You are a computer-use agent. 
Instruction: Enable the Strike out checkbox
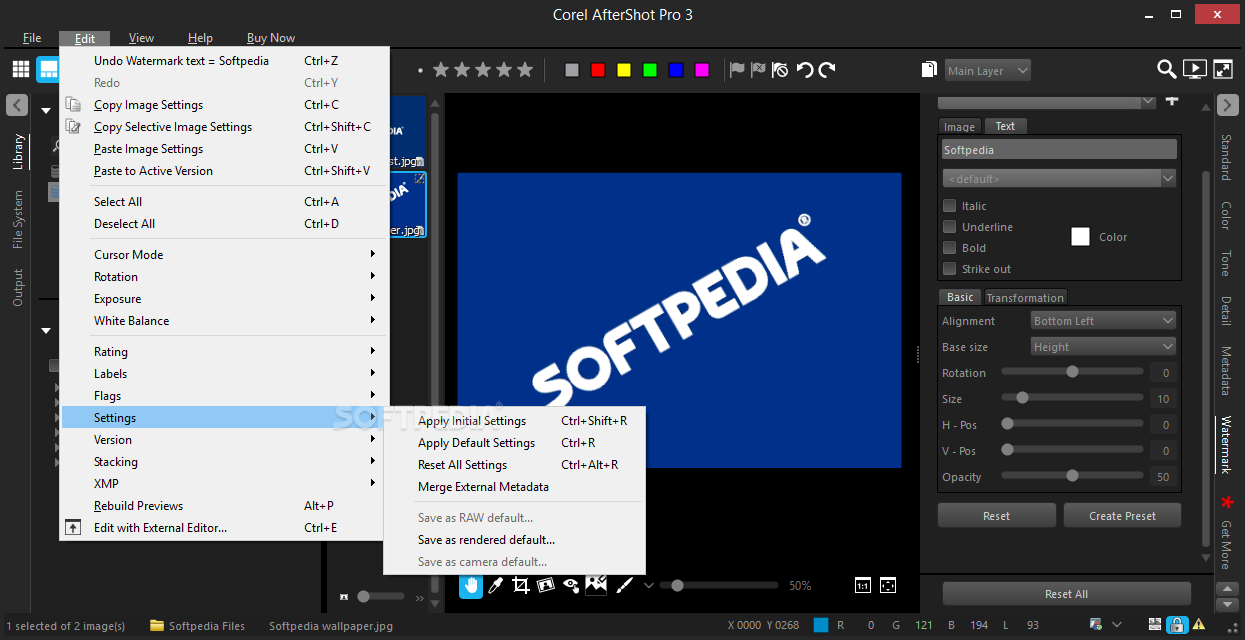tap(950, 269)
